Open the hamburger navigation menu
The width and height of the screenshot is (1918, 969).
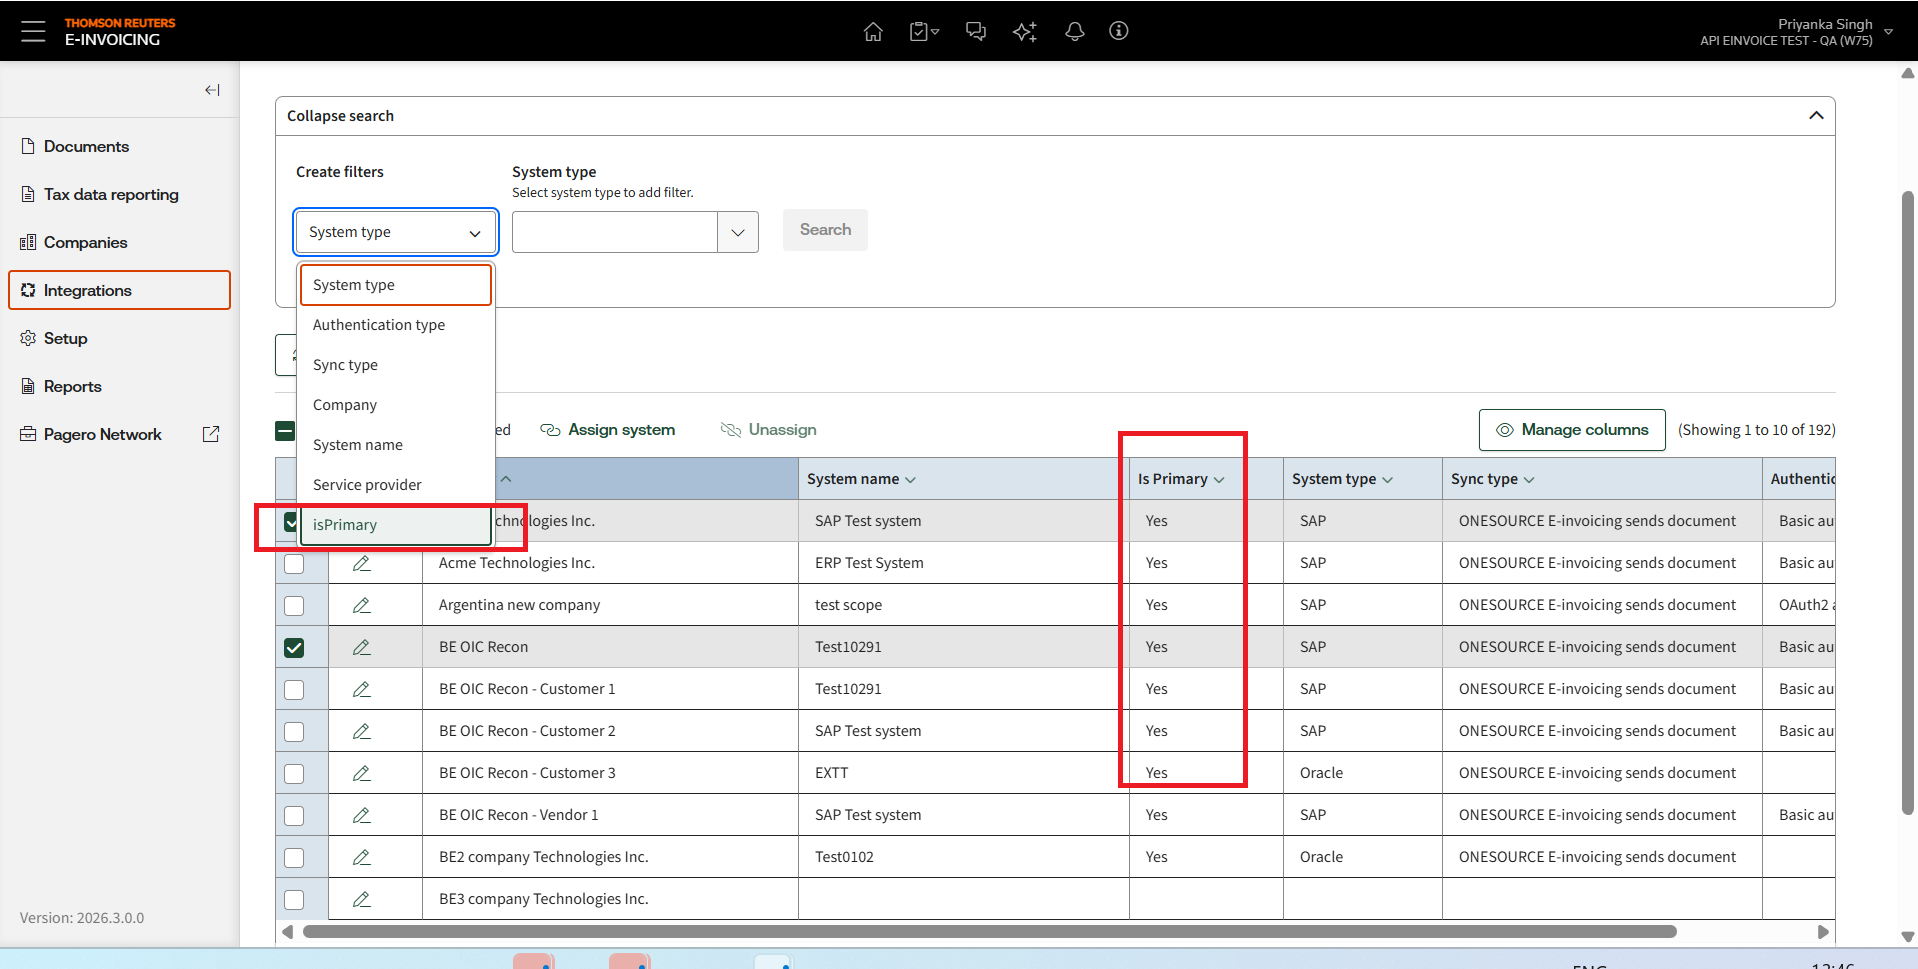33,31
